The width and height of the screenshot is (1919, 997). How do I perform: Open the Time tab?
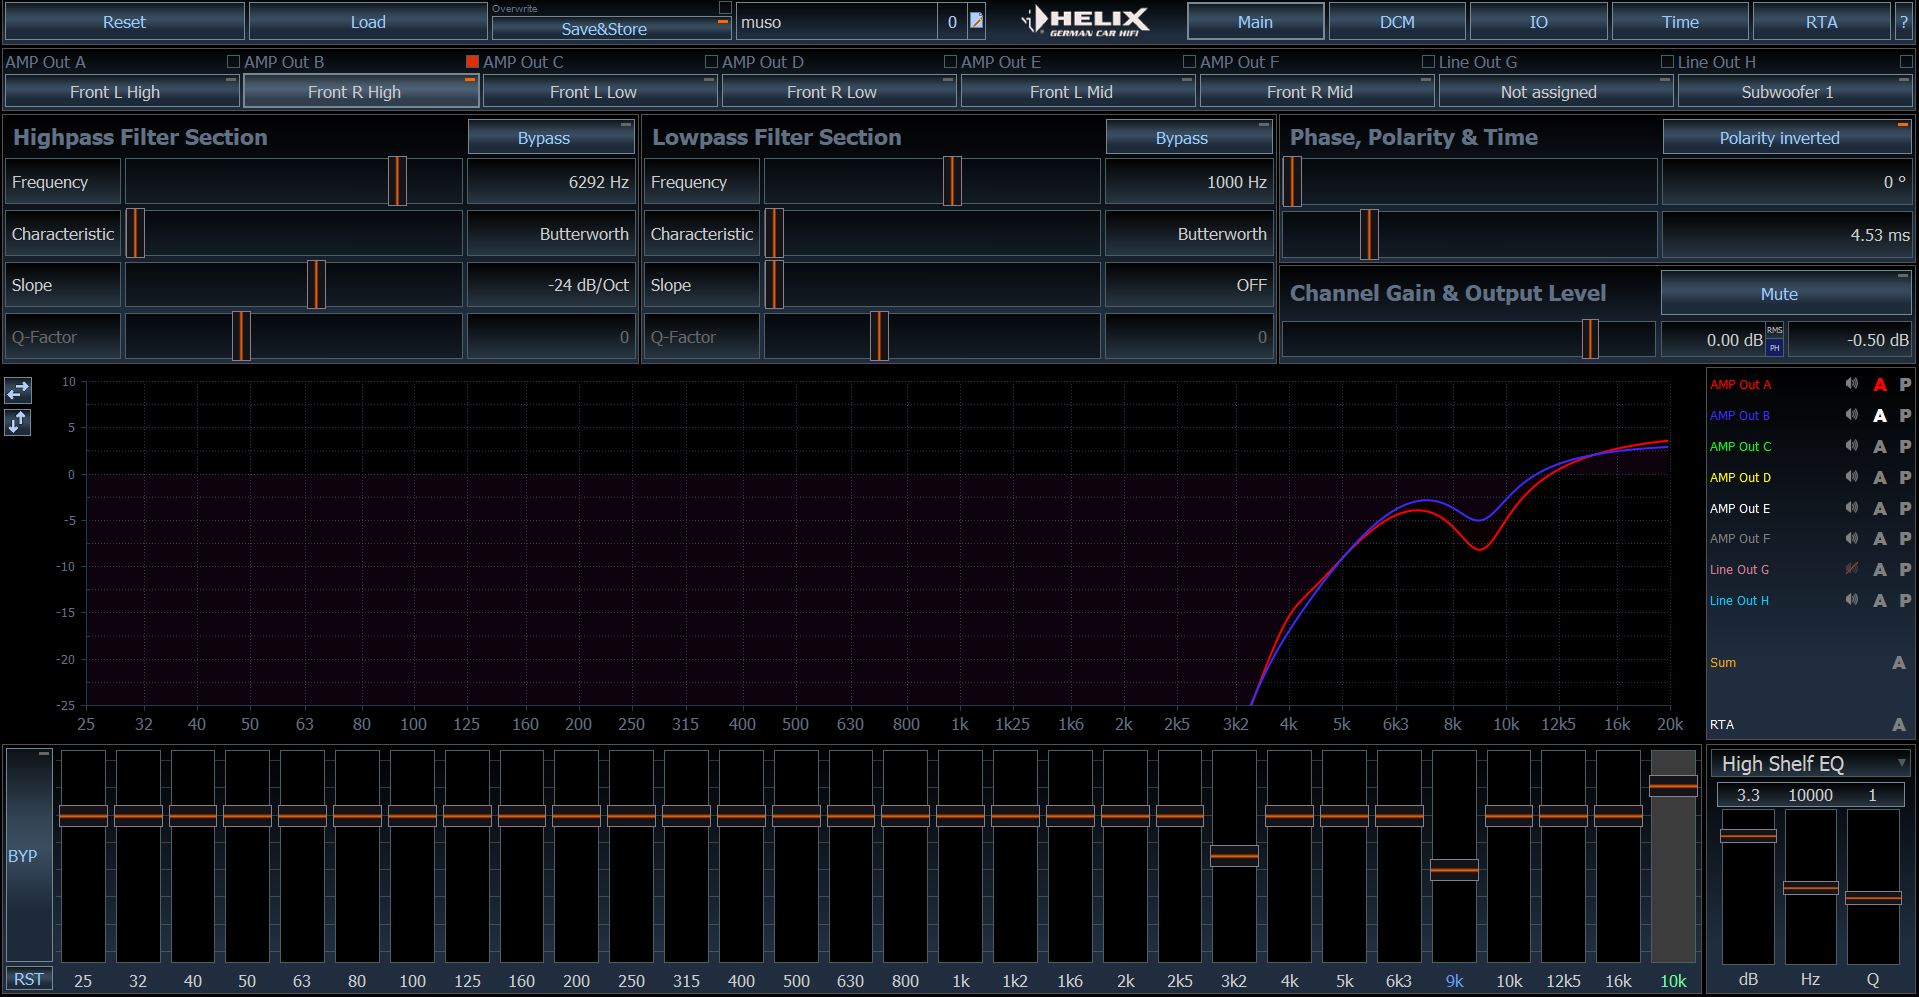[1680, 21]
